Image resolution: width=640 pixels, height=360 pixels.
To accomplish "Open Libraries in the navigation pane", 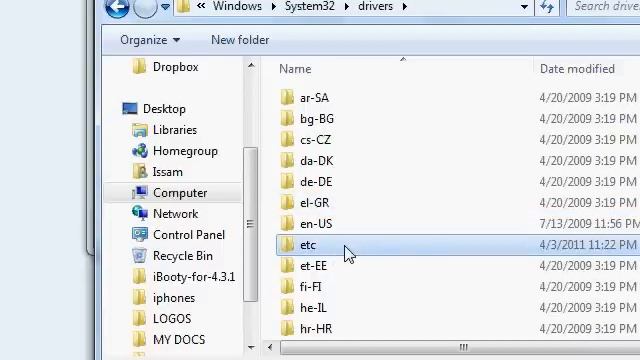I will tap(175, 130).
